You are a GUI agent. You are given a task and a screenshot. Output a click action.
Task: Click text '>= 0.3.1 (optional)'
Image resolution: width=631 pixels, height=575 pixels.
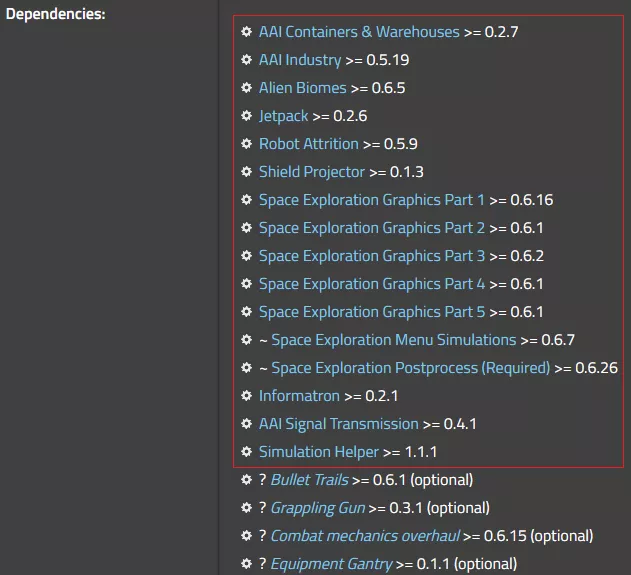(429, 508)
